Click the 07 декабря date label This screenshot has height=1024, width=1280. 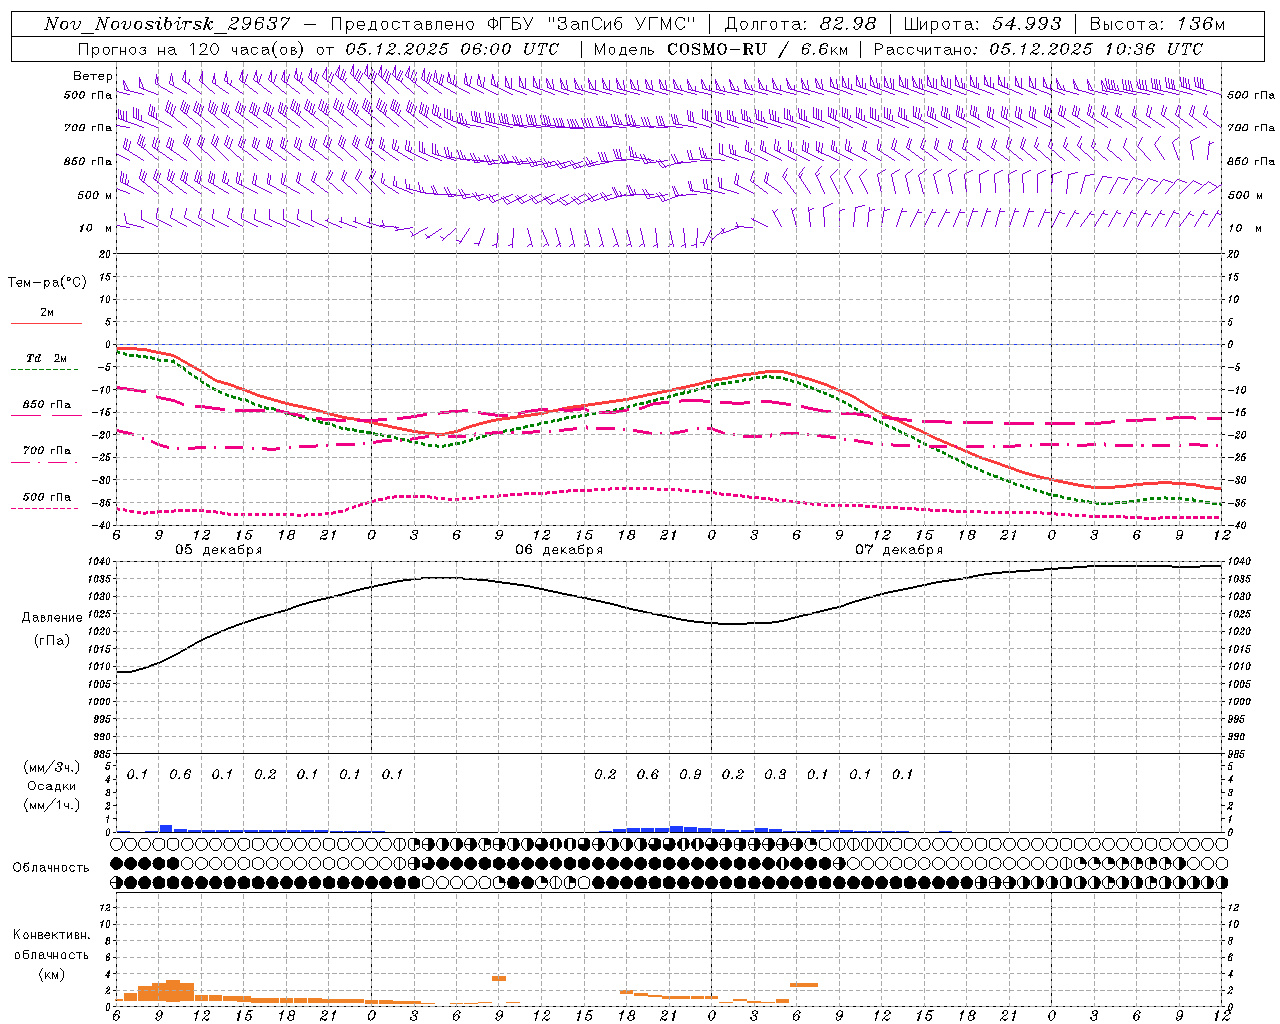(x=899, y=550)
